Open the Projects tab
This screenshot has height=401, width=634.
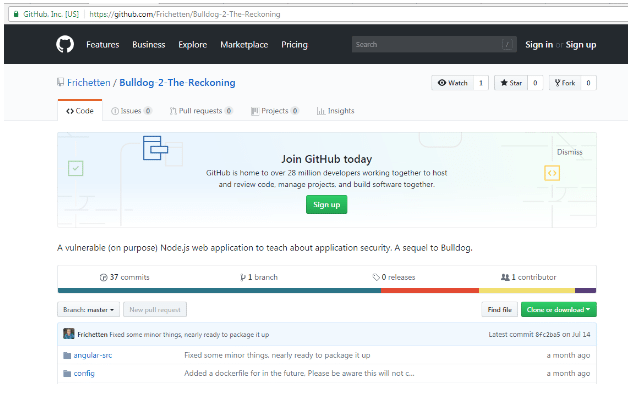point(274,111)
